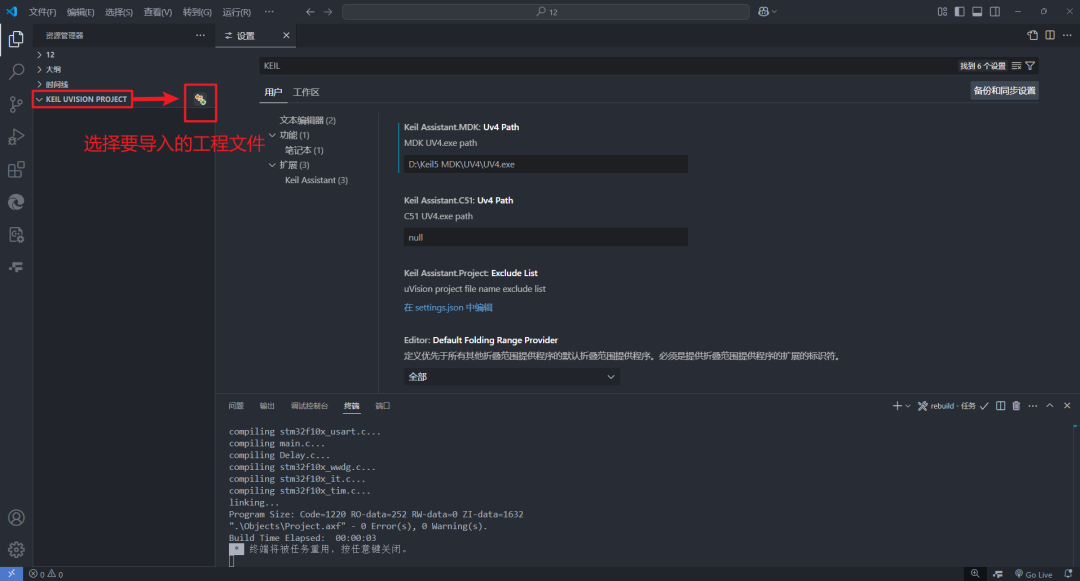Split the editor to the right

click(1050, 35)
